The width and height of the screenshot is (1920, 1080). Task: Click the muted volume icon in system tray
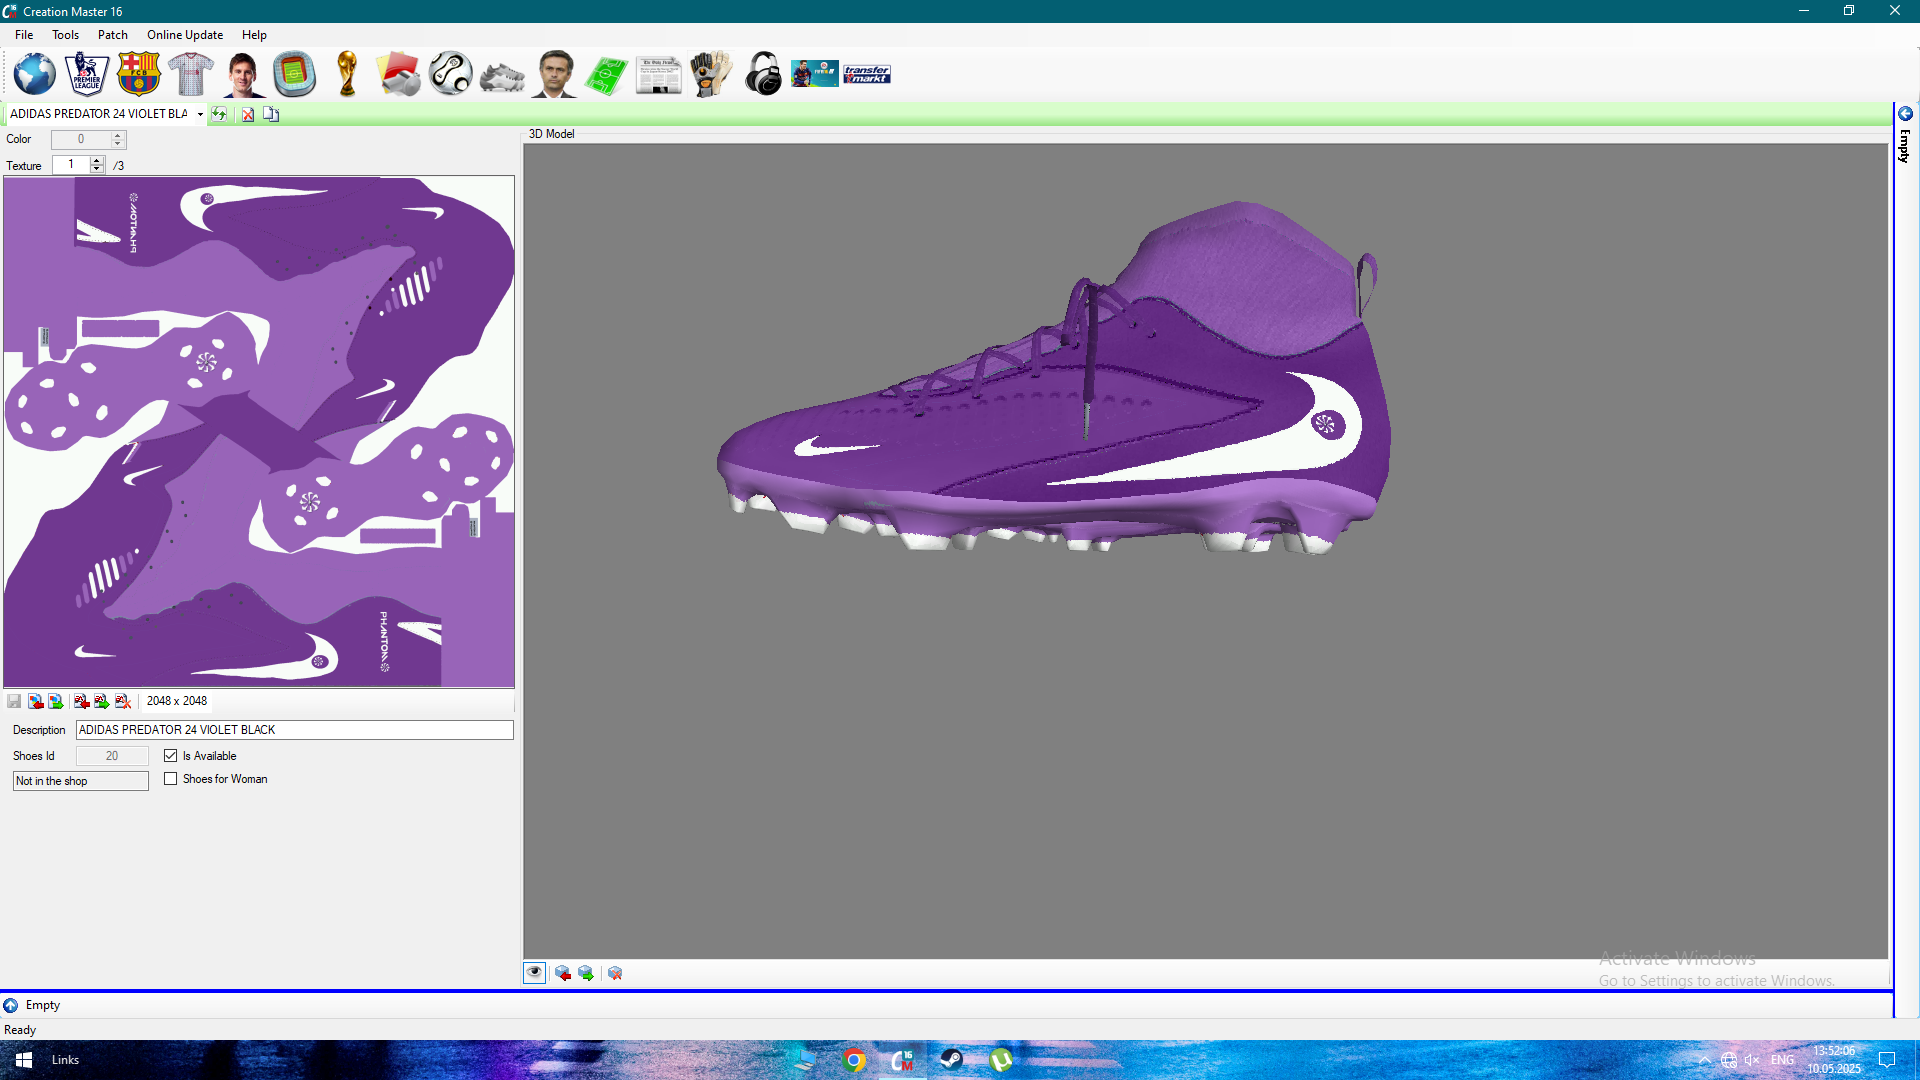tap(1752, 1060)
